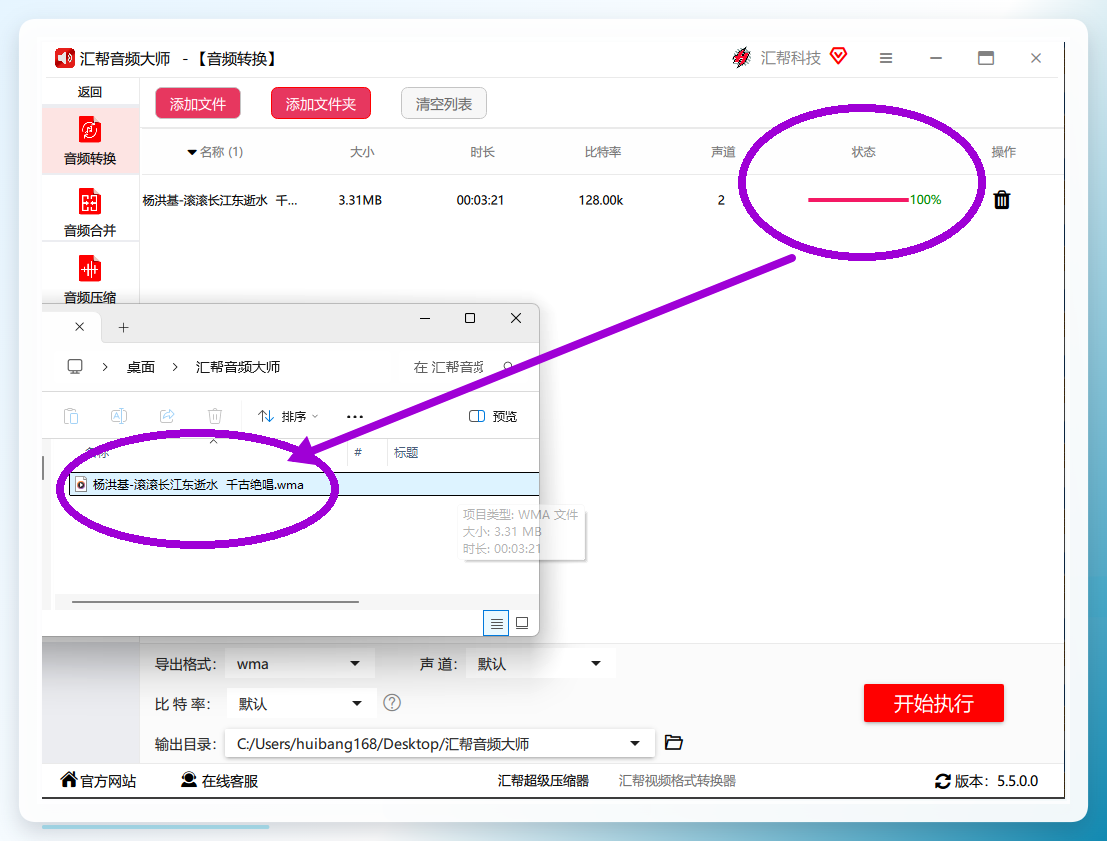Click the red VIP diamond icon

(x=838, y=56)
